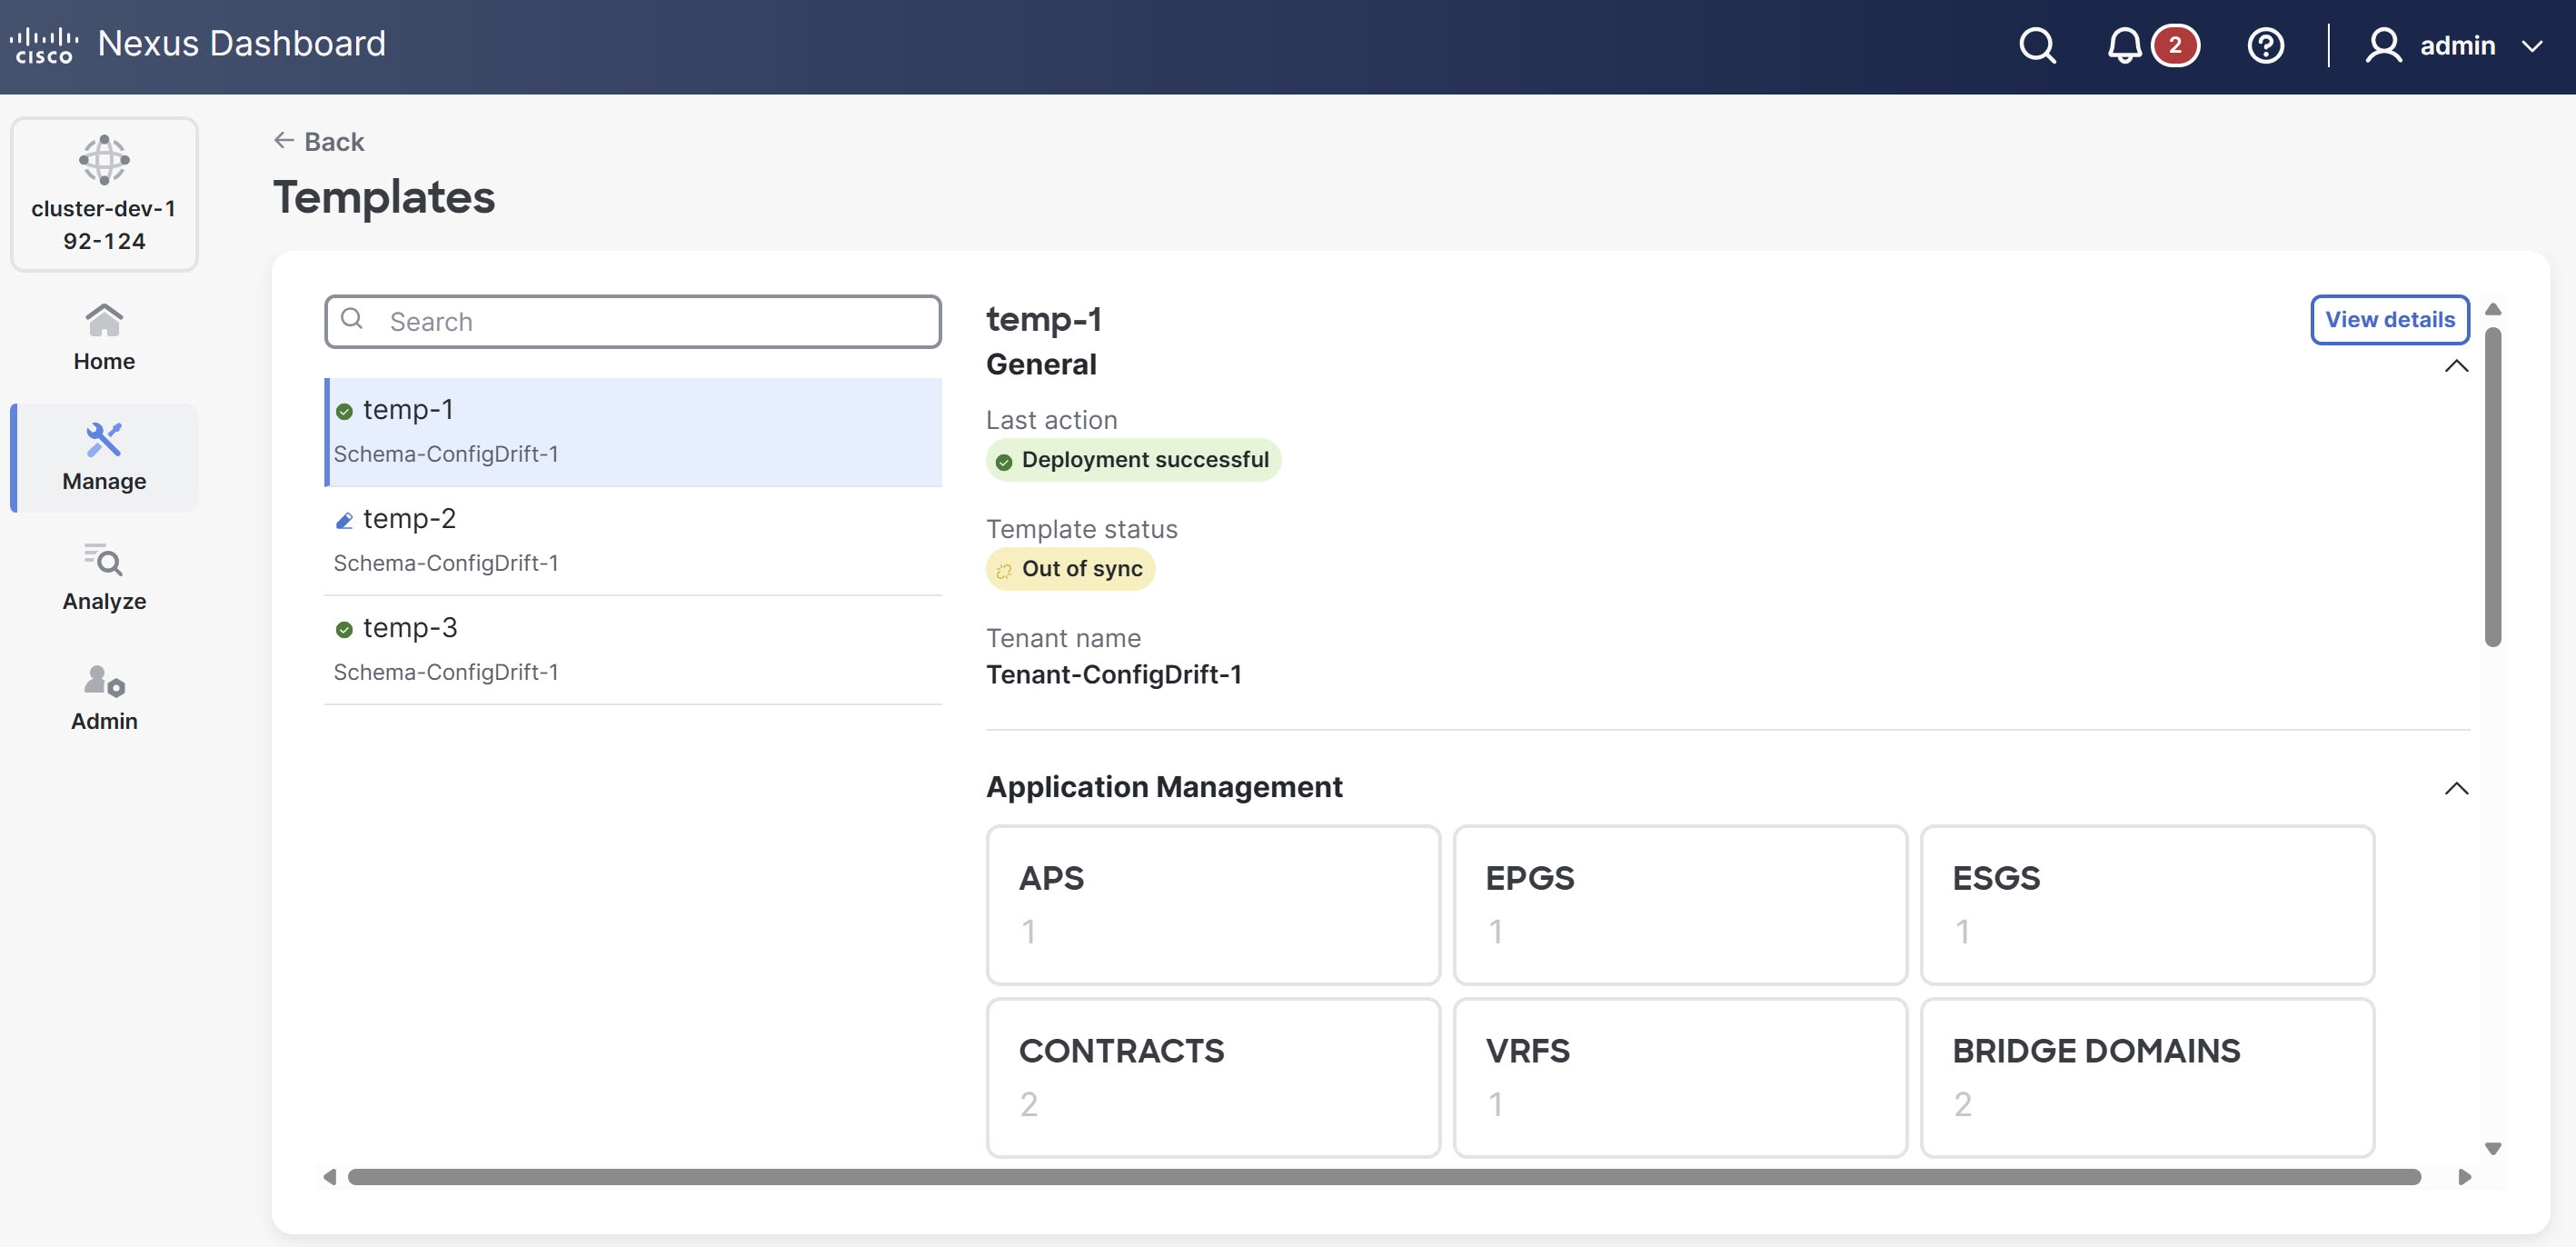
Task: Click the Nexus Dashboard title
Action: [241, 43]
